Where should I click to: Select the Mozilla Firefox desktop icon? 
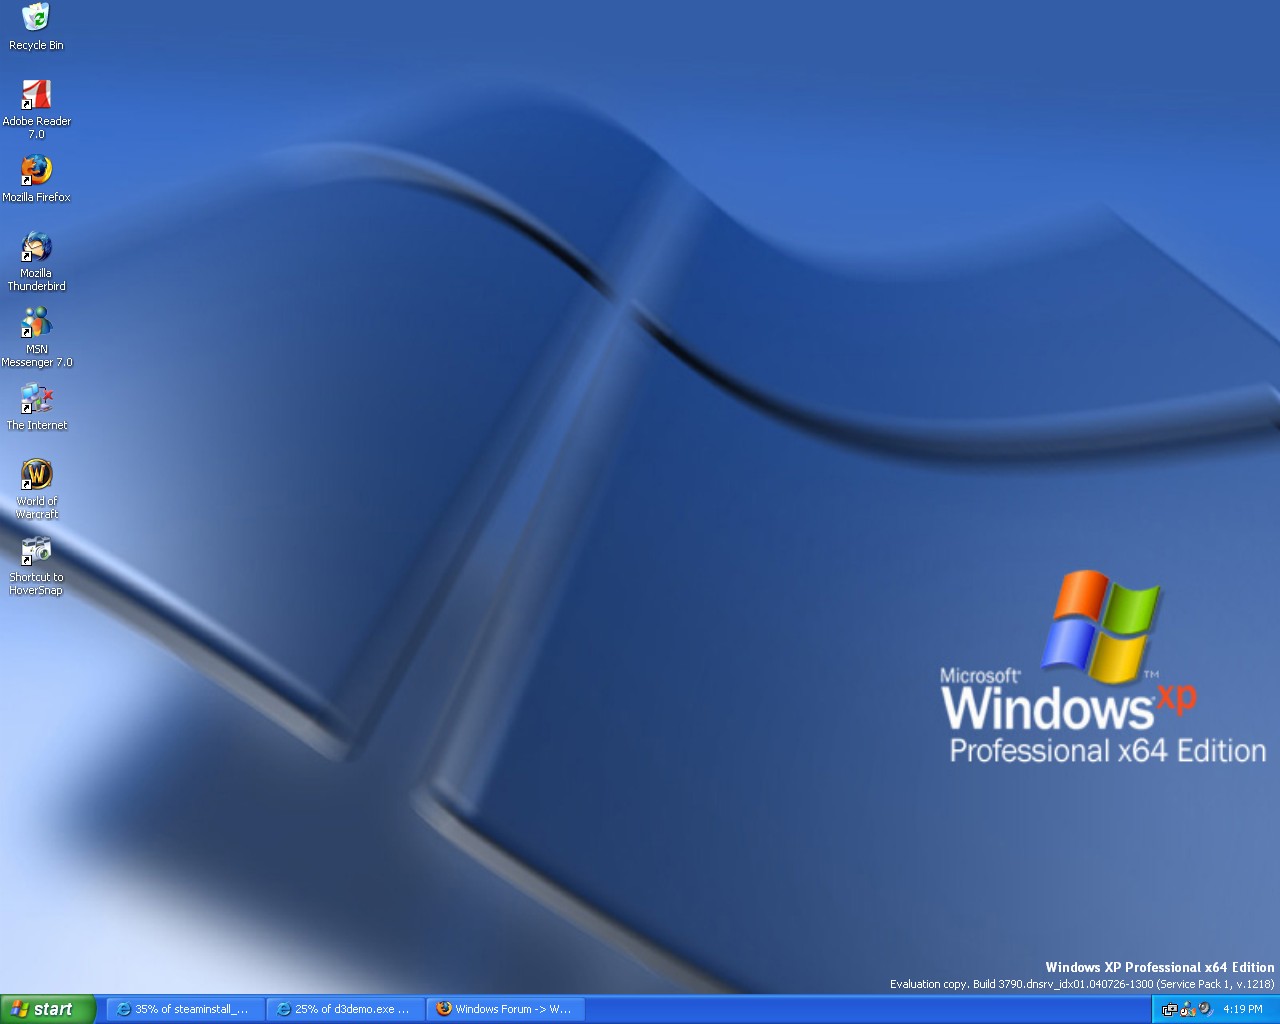(36, 179)
